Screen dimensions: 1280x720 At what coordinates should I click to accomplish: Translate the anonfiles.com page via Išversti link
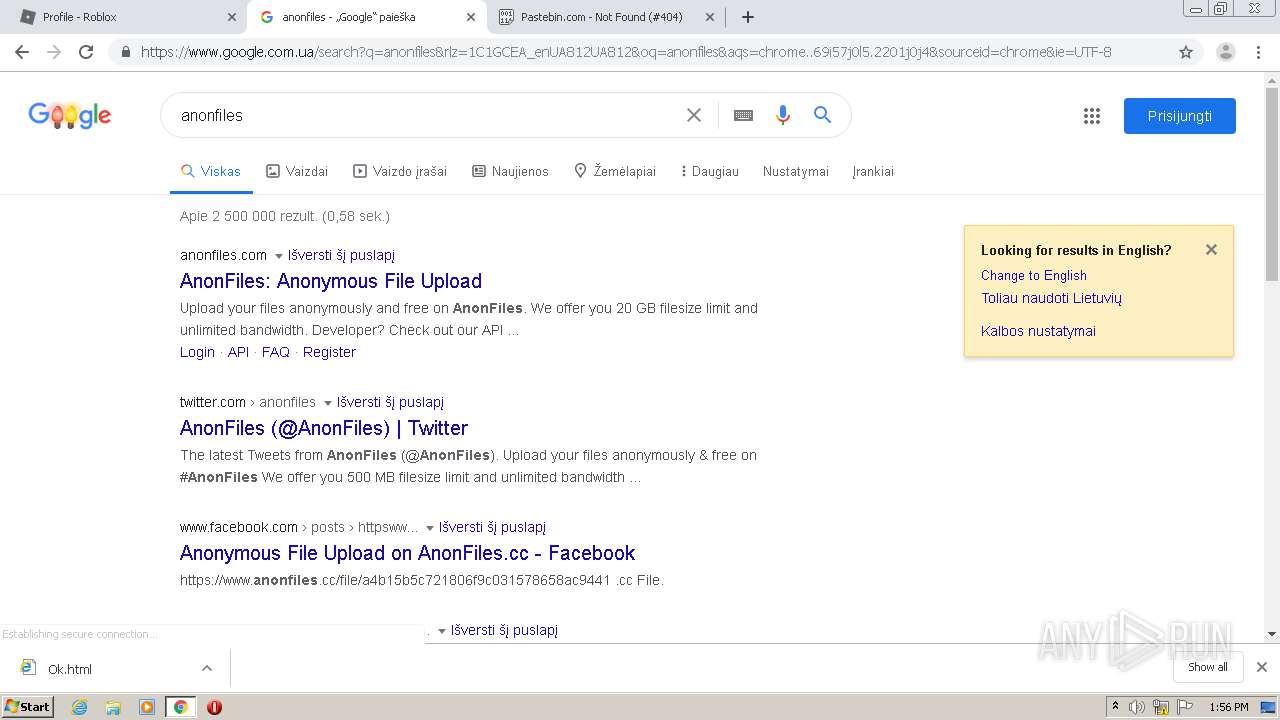(x=341, y=255)
